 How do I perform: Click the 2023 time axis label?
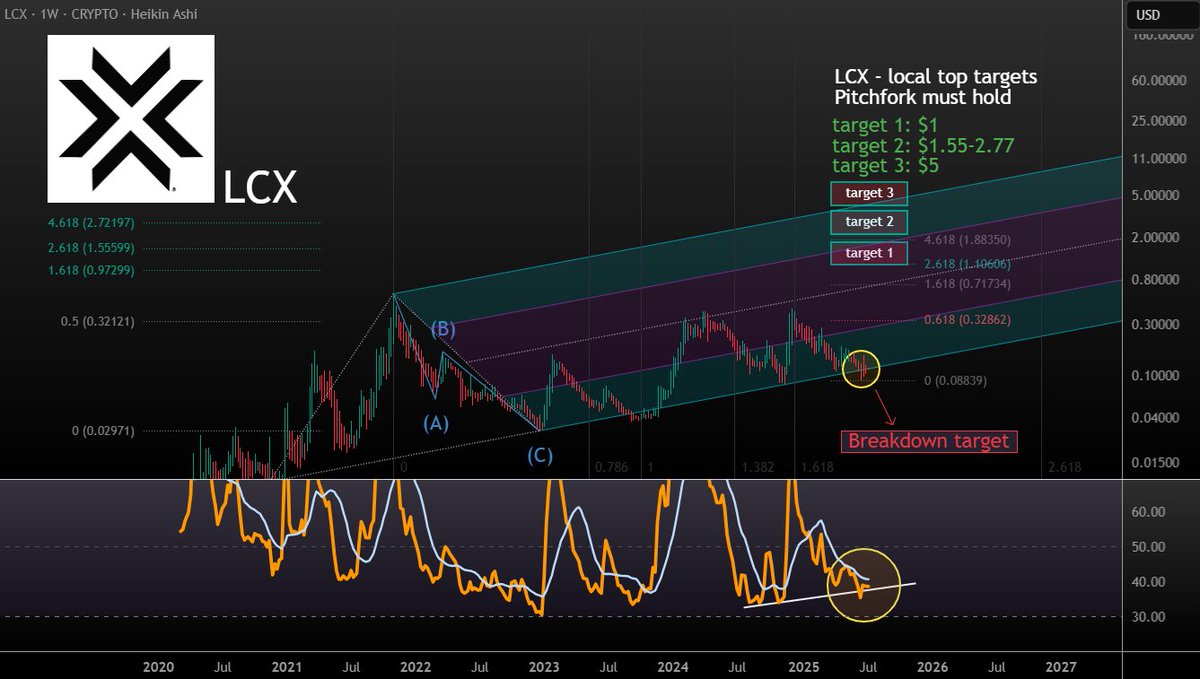(x=543, y=665)
